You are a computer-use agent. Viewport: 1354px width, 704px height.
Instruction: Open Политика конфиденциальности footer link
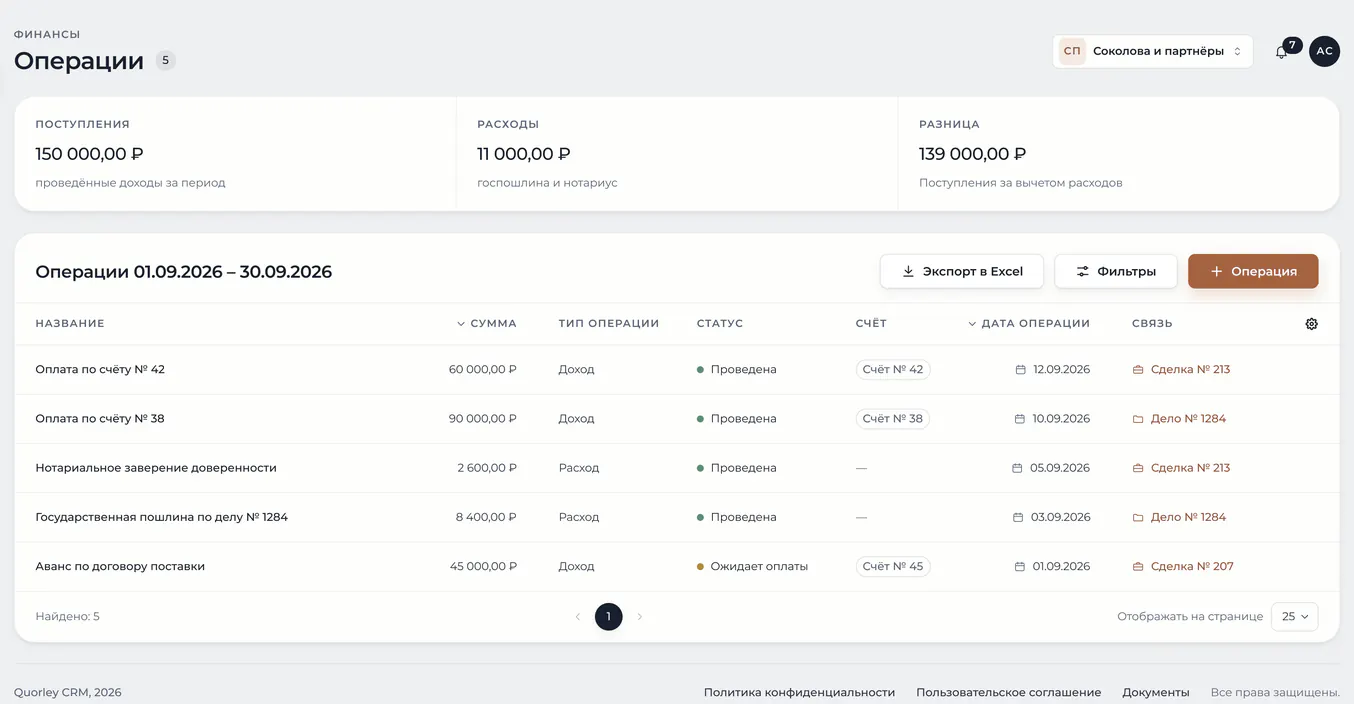[x=799, y=692]
